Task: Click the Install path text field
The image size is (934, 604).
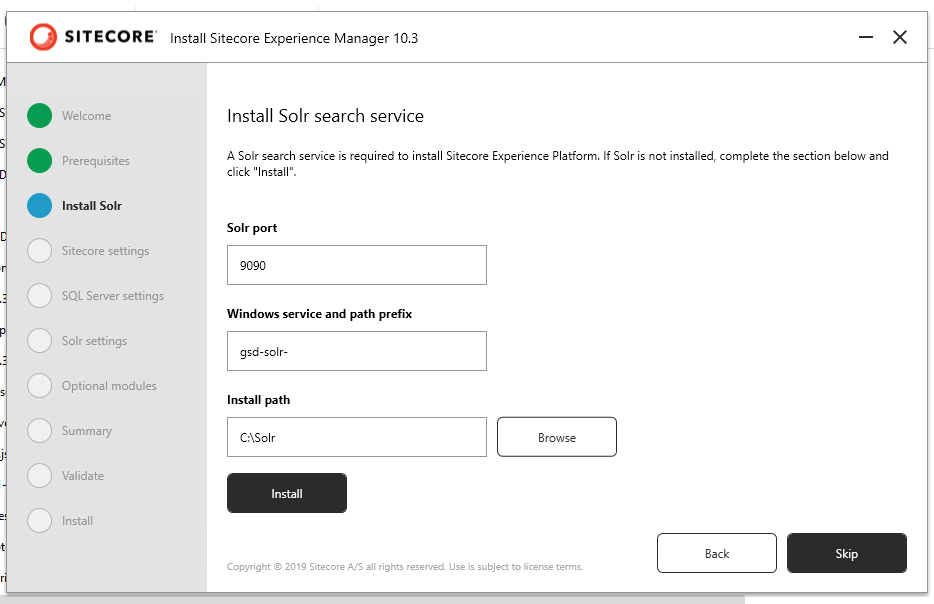Action: pyautogui.click(x=356, y=438)
